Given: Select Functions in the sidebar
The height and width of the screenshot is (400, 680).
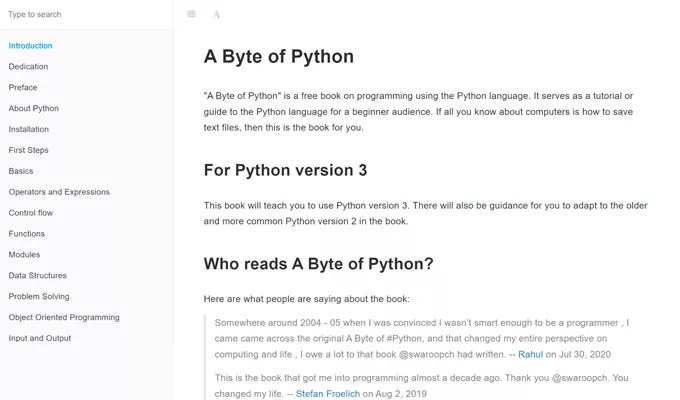Looking at the screenshot, I should 26,233.
